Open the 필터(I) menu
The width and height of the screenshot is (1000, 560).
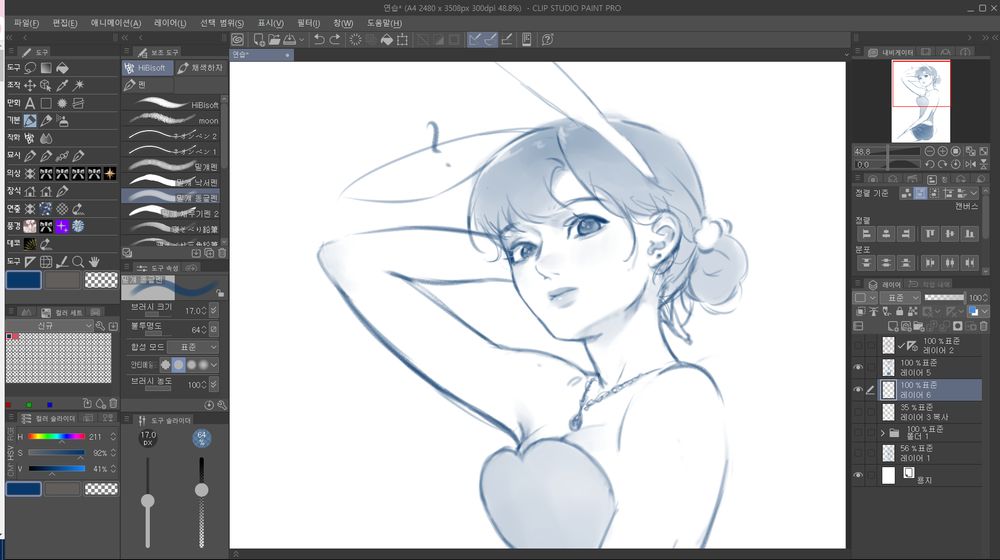coord(309,23)
